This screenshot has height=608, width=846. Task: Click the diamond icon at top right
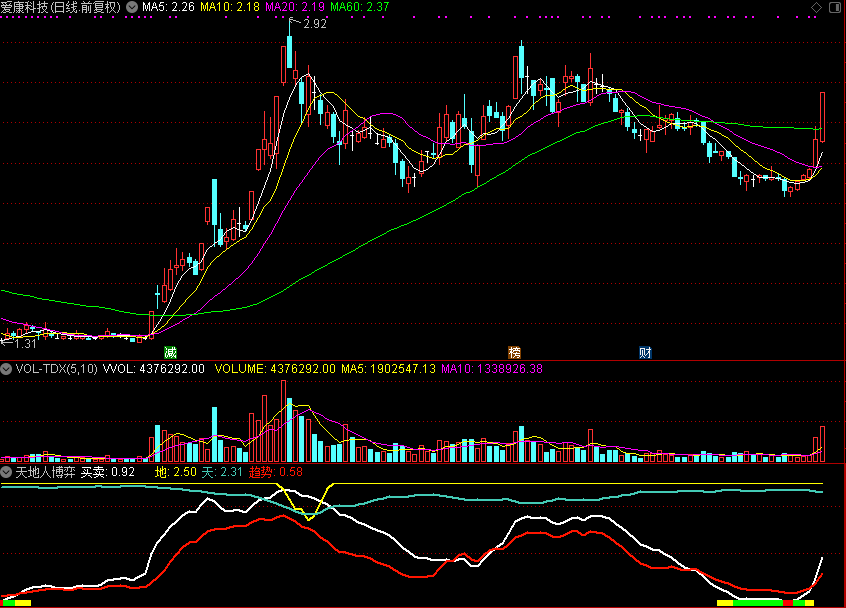tap(816, 7)
